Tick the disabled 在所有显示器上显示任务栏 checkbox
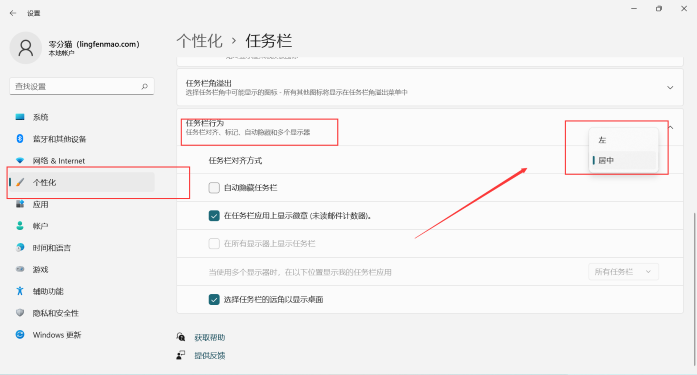 click(x=214, y=243)
